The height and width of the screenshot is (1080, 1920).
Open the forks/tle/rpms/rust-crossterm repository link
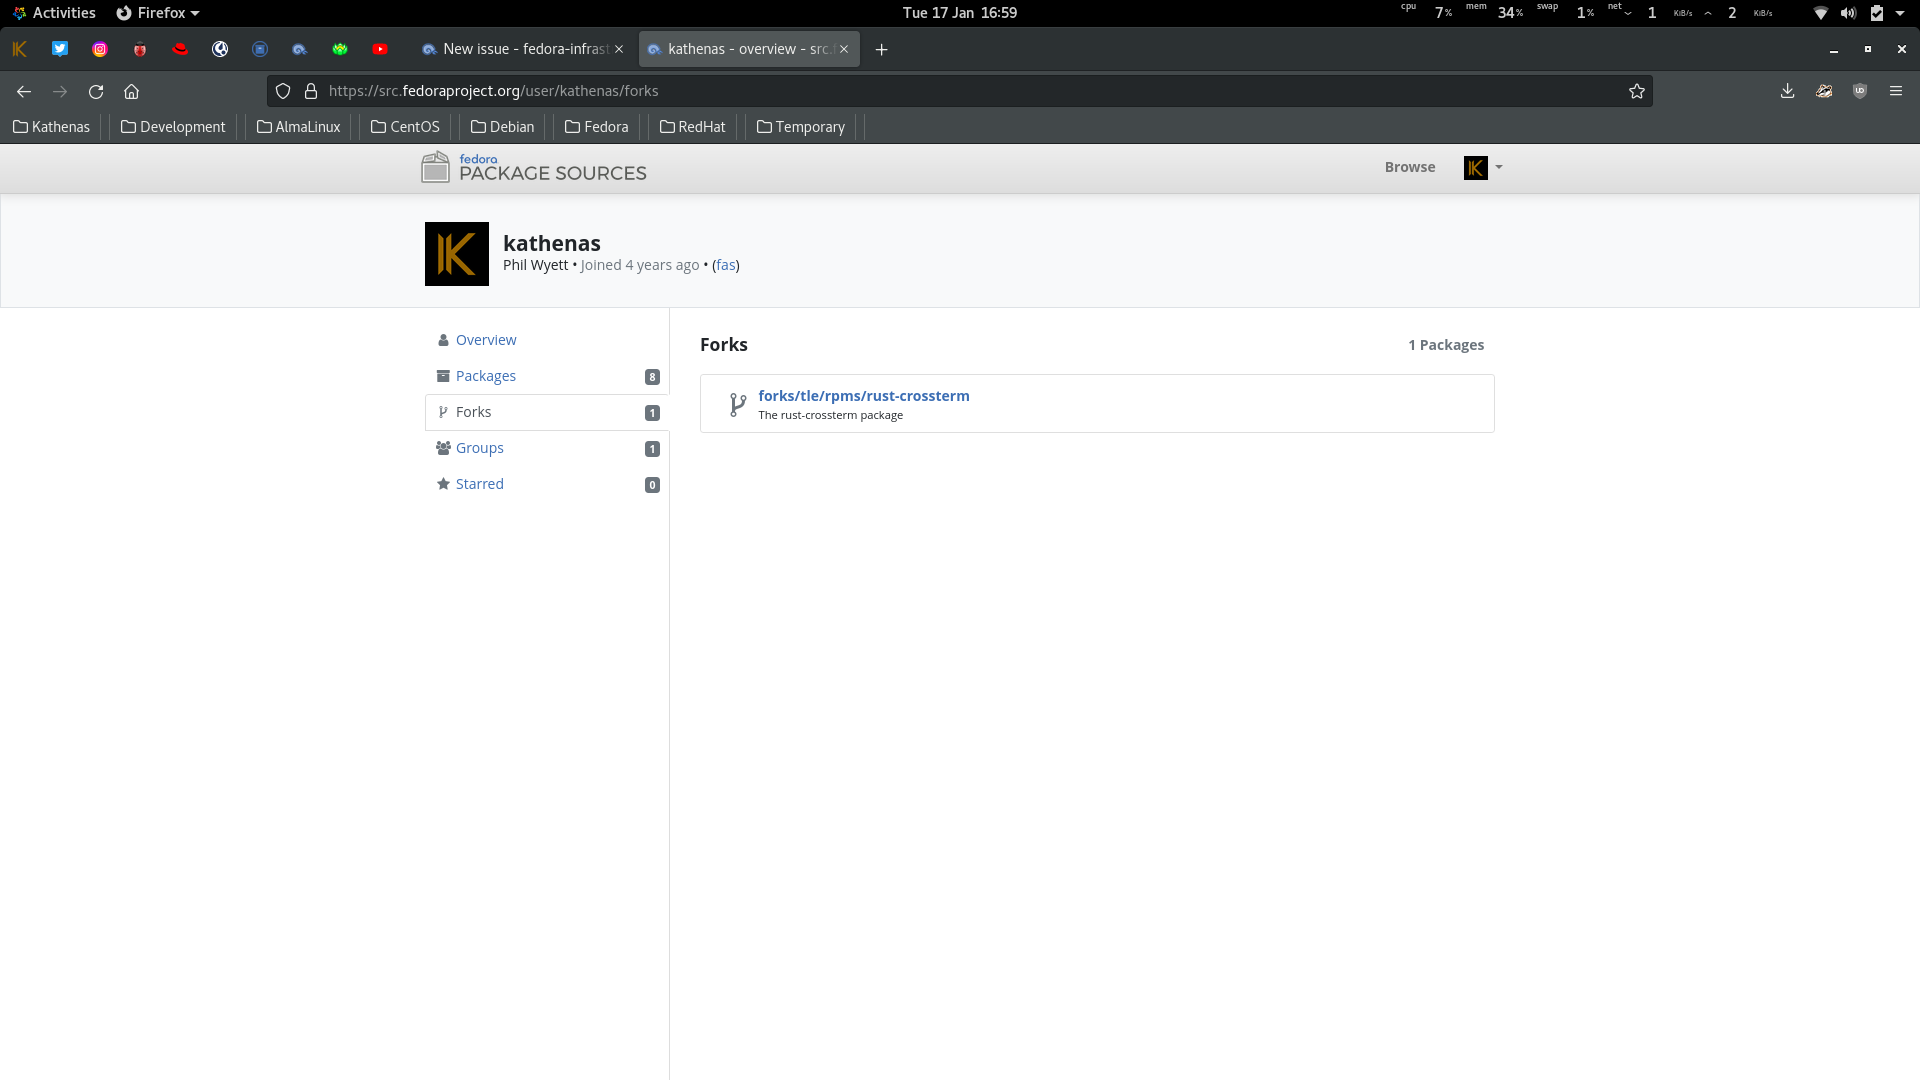[x=863, y=396]
